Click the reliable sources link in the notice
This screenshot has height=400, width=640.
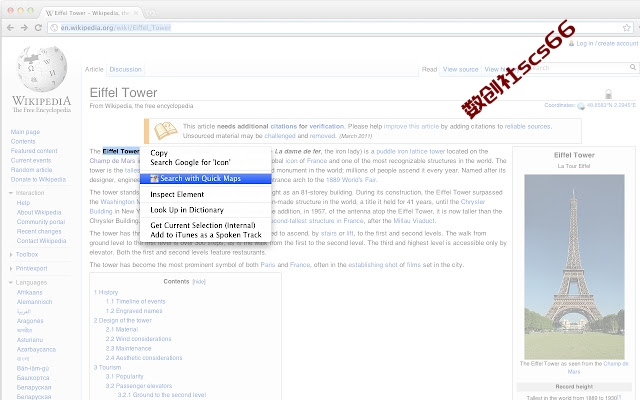click(527, 127)
